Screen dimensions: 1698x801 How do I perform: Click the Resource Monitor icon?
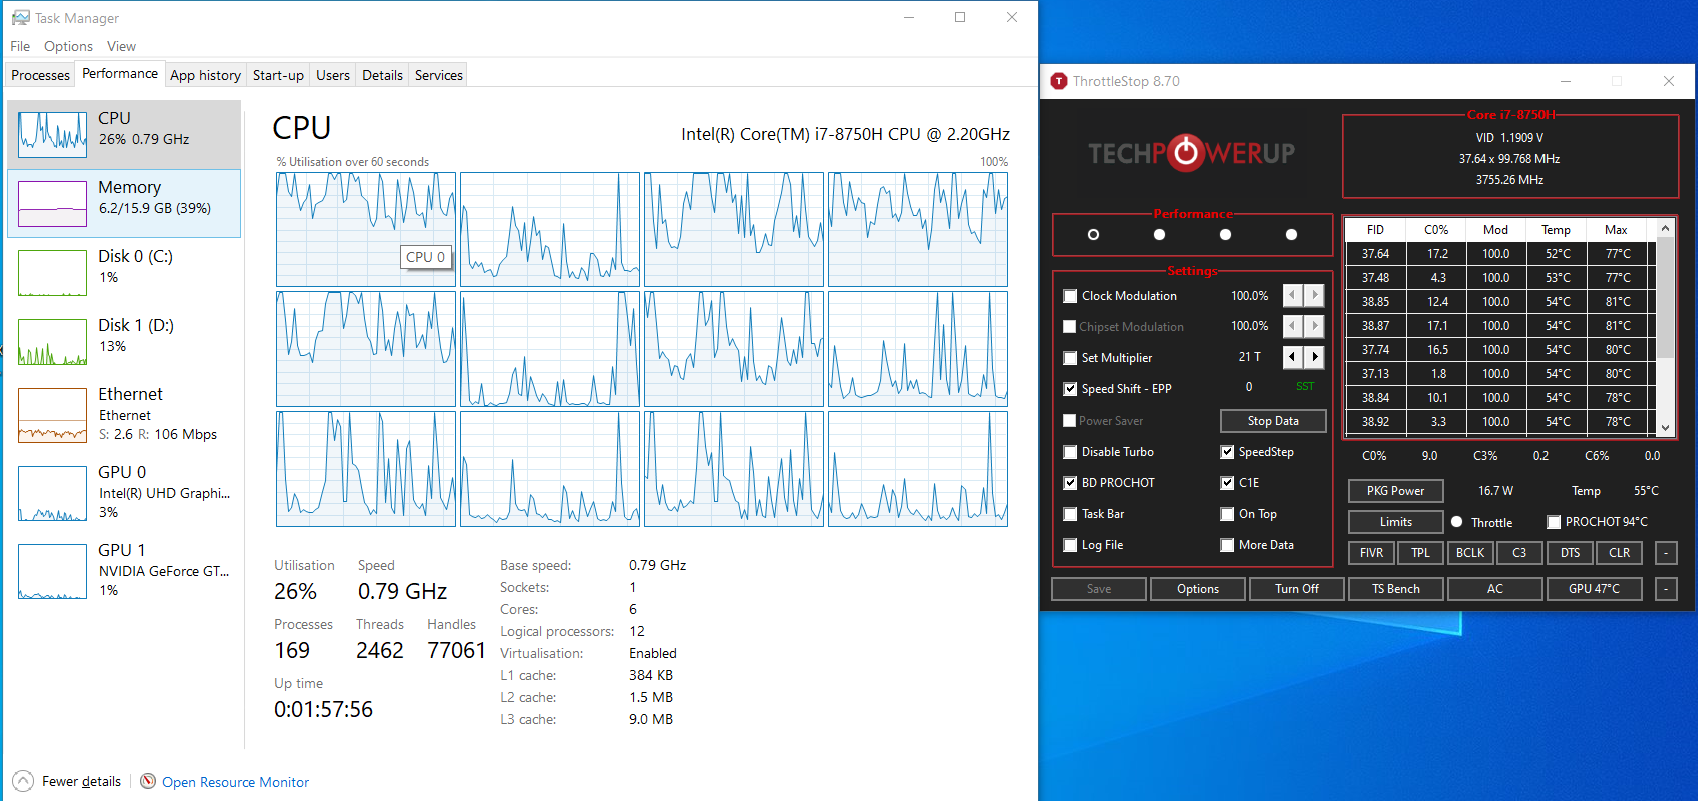(148, 782)
